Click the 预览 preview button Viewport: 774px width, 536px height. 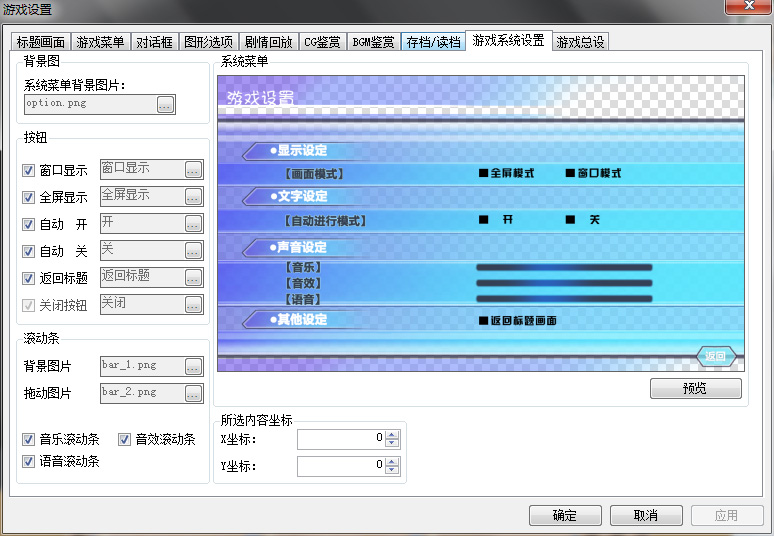point(696,388)
